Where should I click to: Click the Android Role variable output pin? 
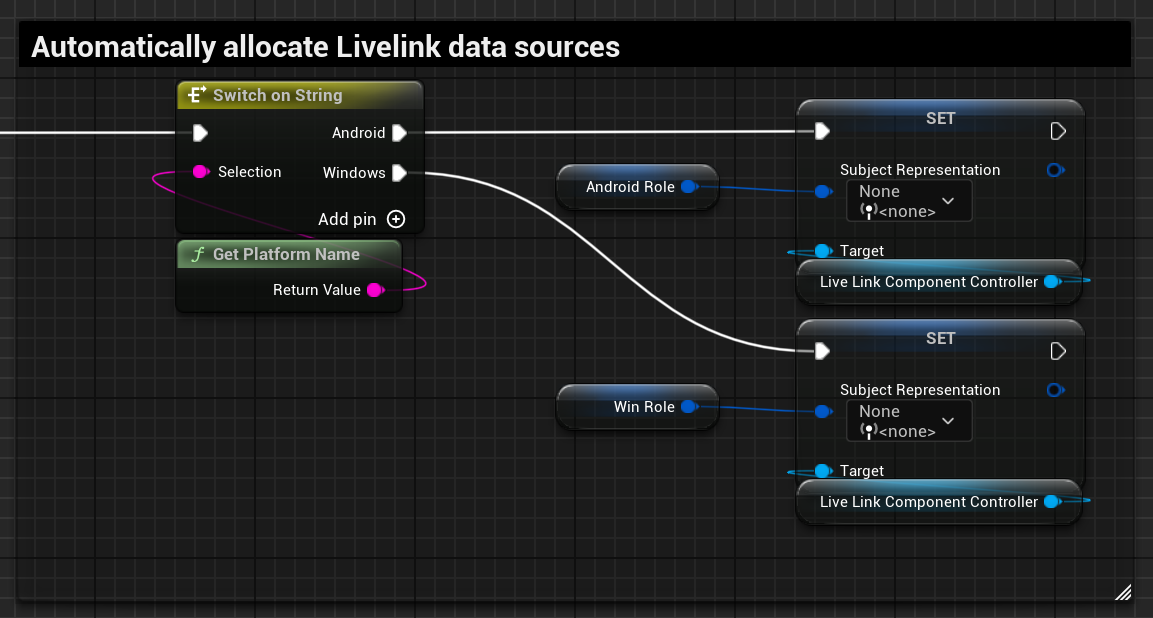pos(688,187)
